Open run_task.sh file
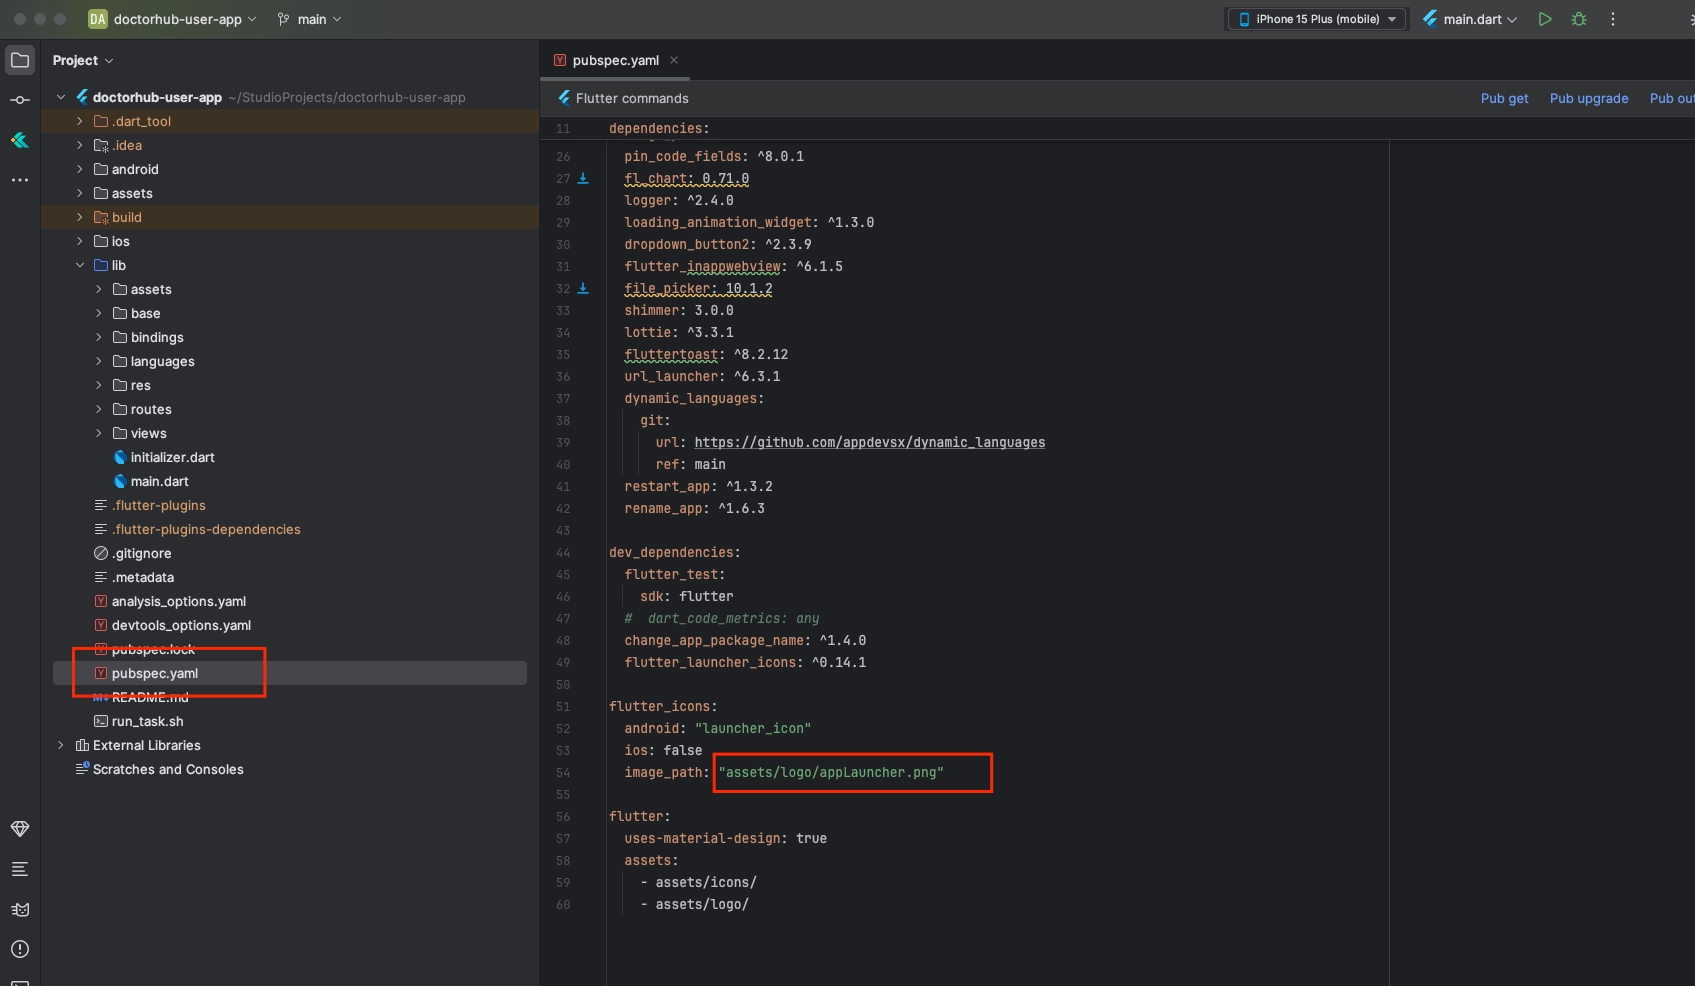This screenshot has width=1695, height=986. tap(147, 721)
